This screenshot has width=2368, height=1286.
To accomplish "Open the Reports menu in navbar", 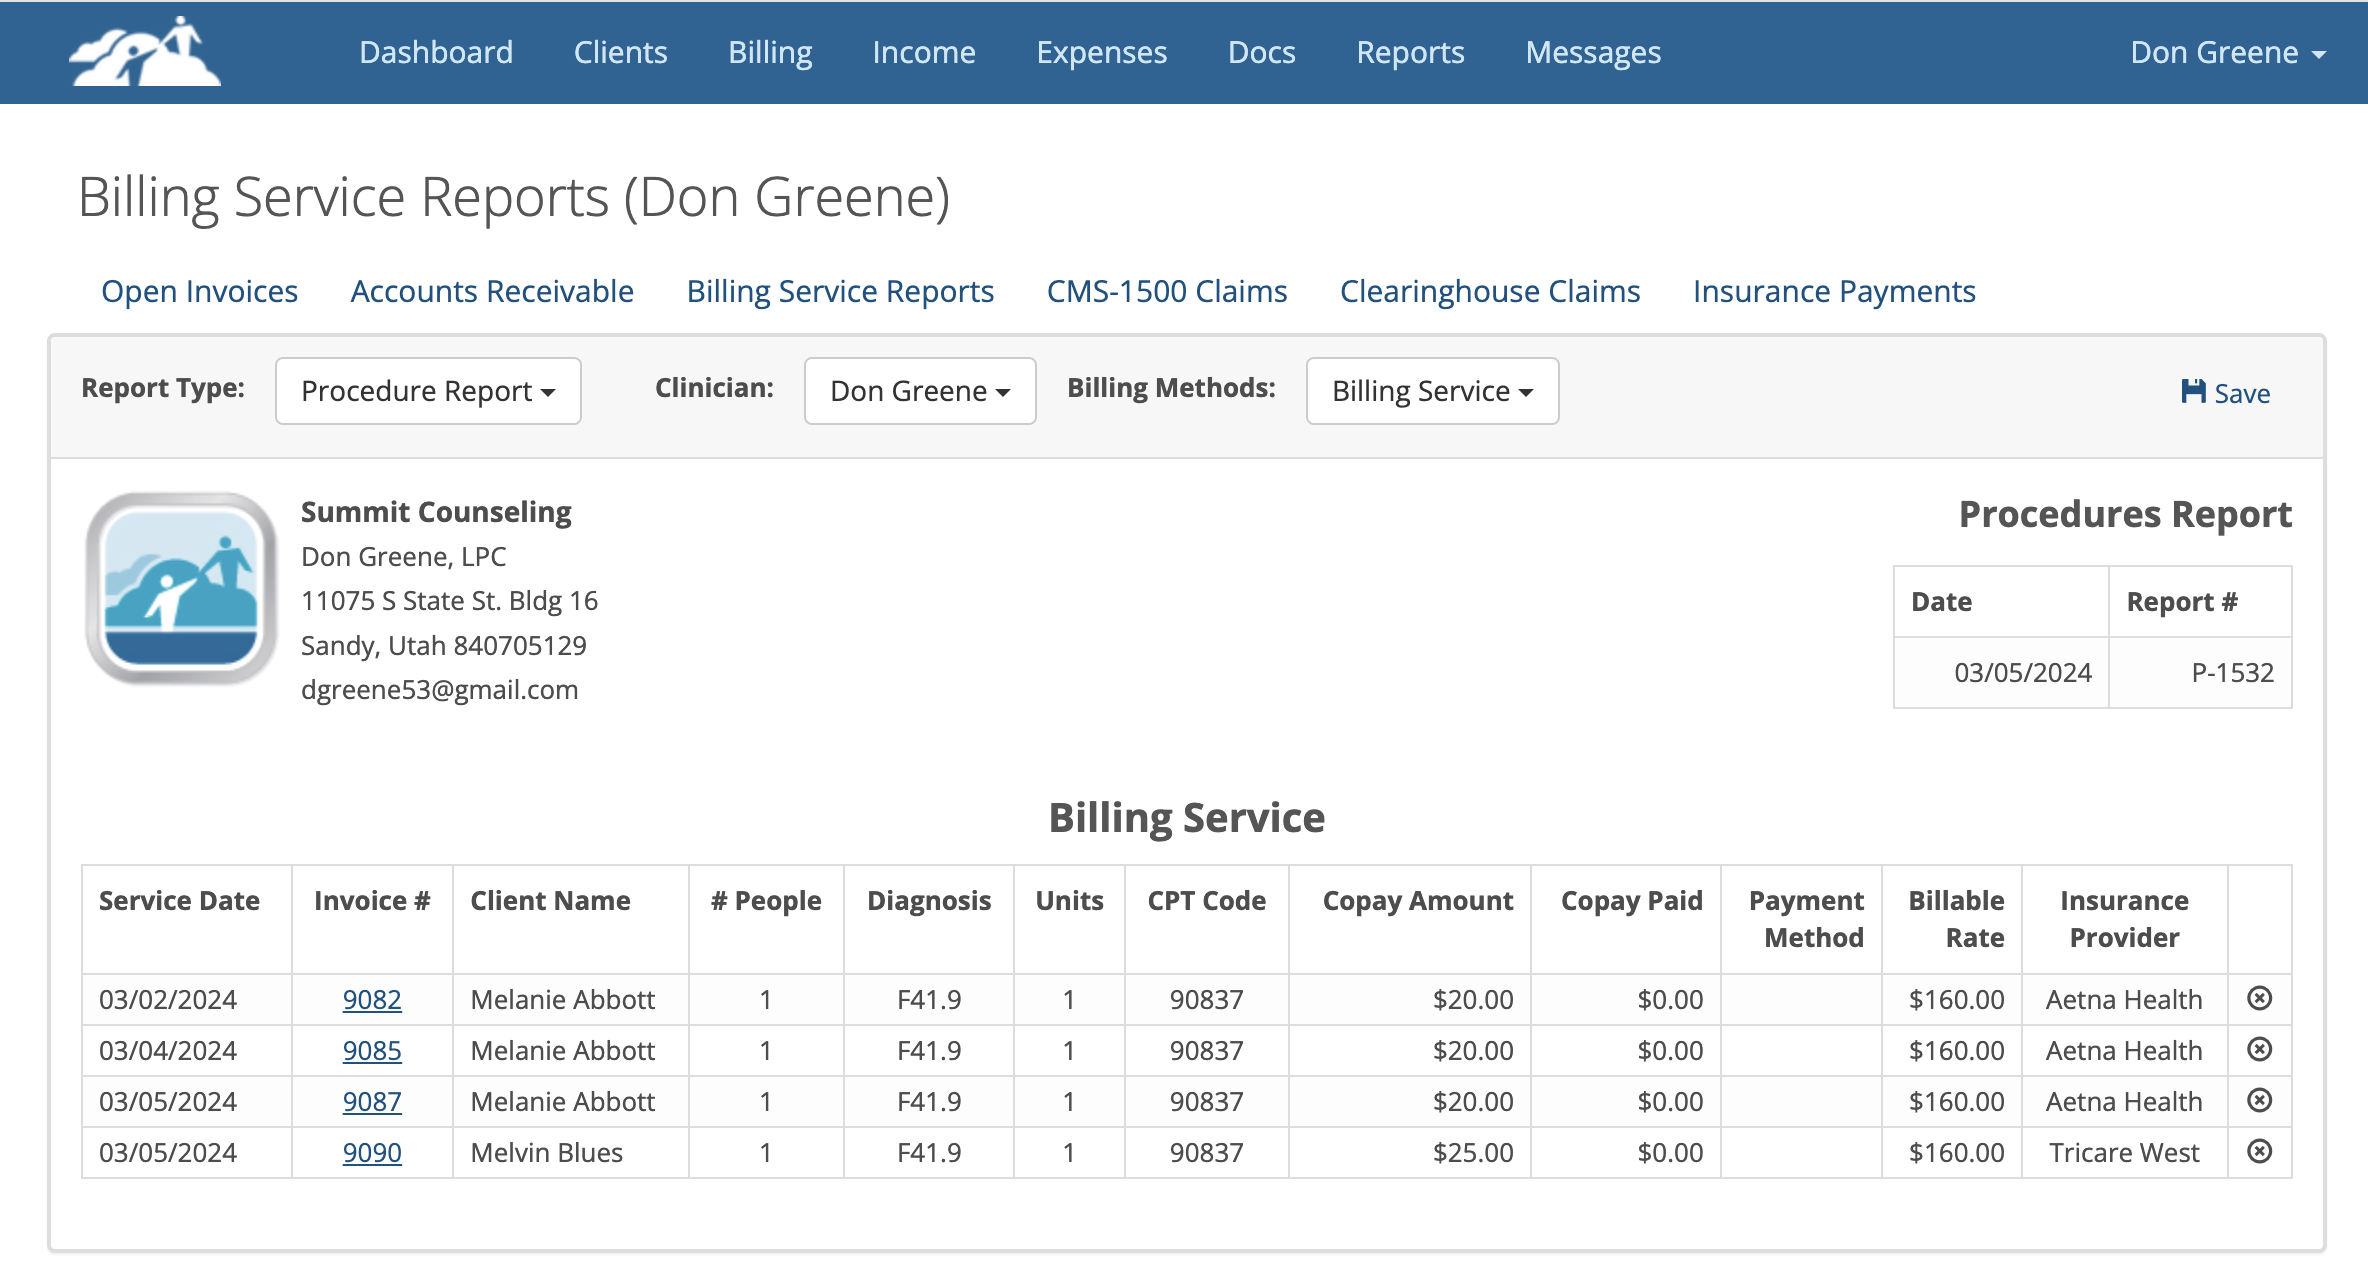I will click(x=1410, y=52).
